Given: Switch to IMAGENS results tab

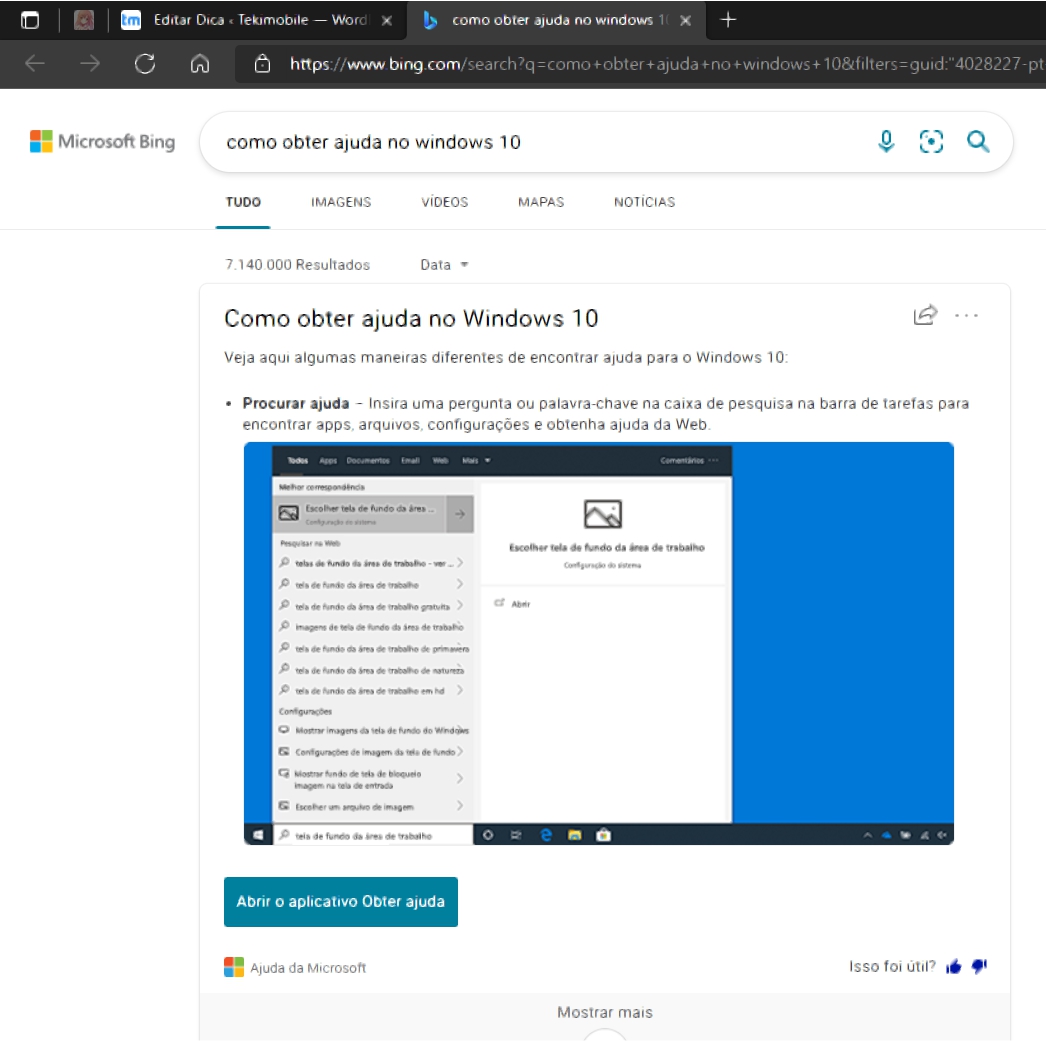Looking at the screenshot, I should coord(341,202).
